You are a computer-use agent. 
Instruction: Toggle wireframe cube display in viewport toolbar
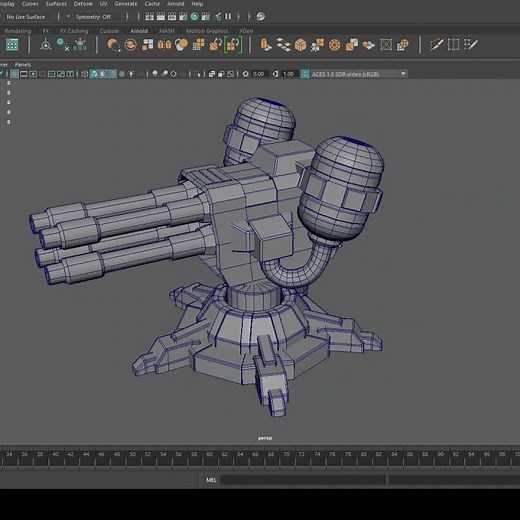(85, 74)
